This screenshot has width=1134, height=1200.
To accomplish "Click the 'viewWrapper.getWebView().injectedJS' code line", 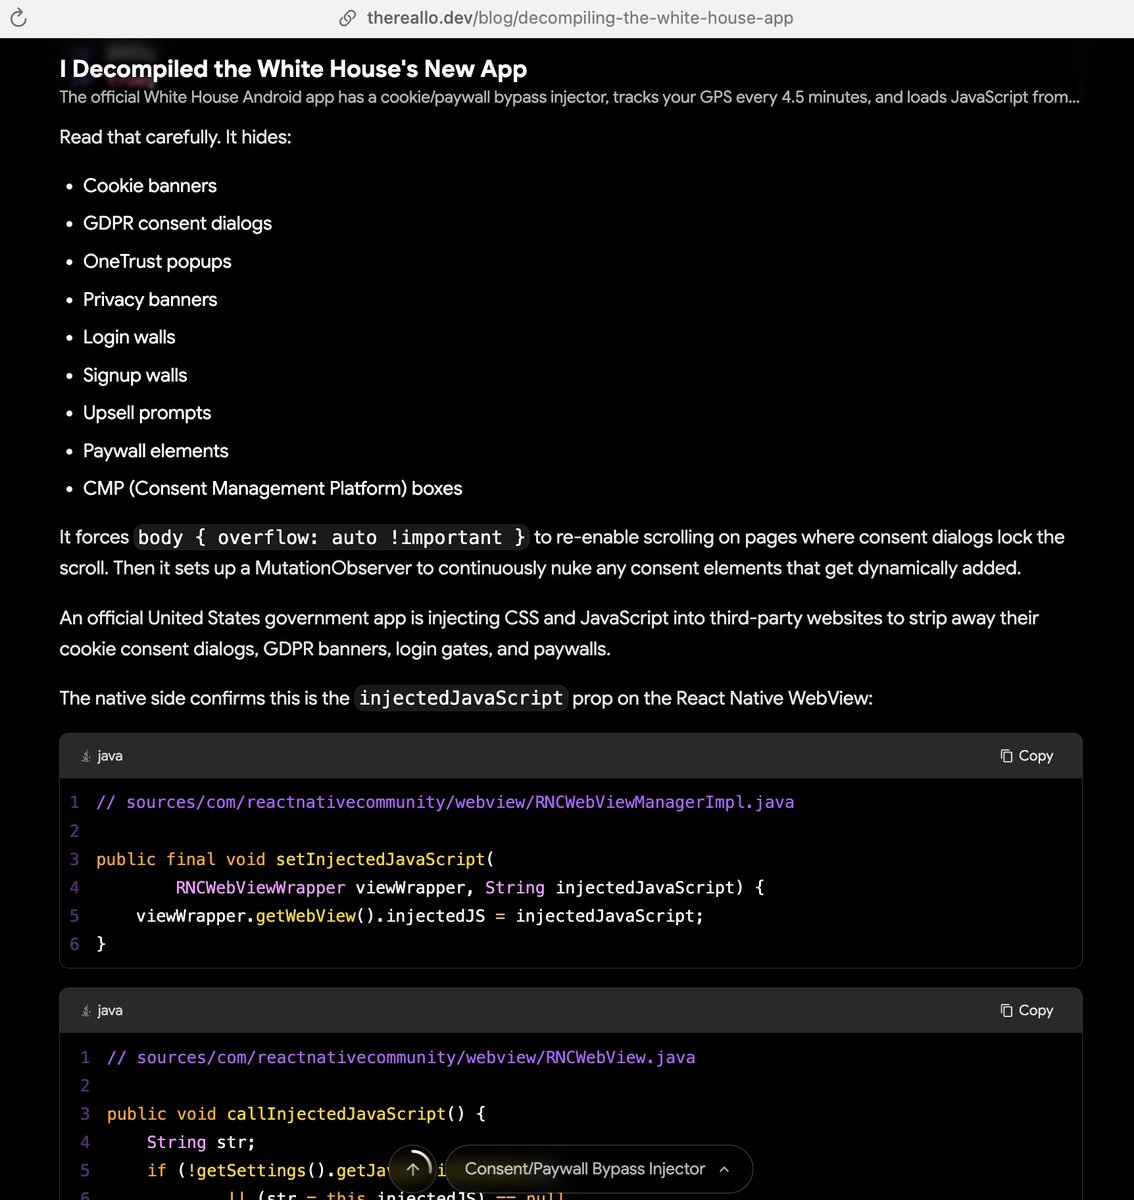I will coord(420,916).
